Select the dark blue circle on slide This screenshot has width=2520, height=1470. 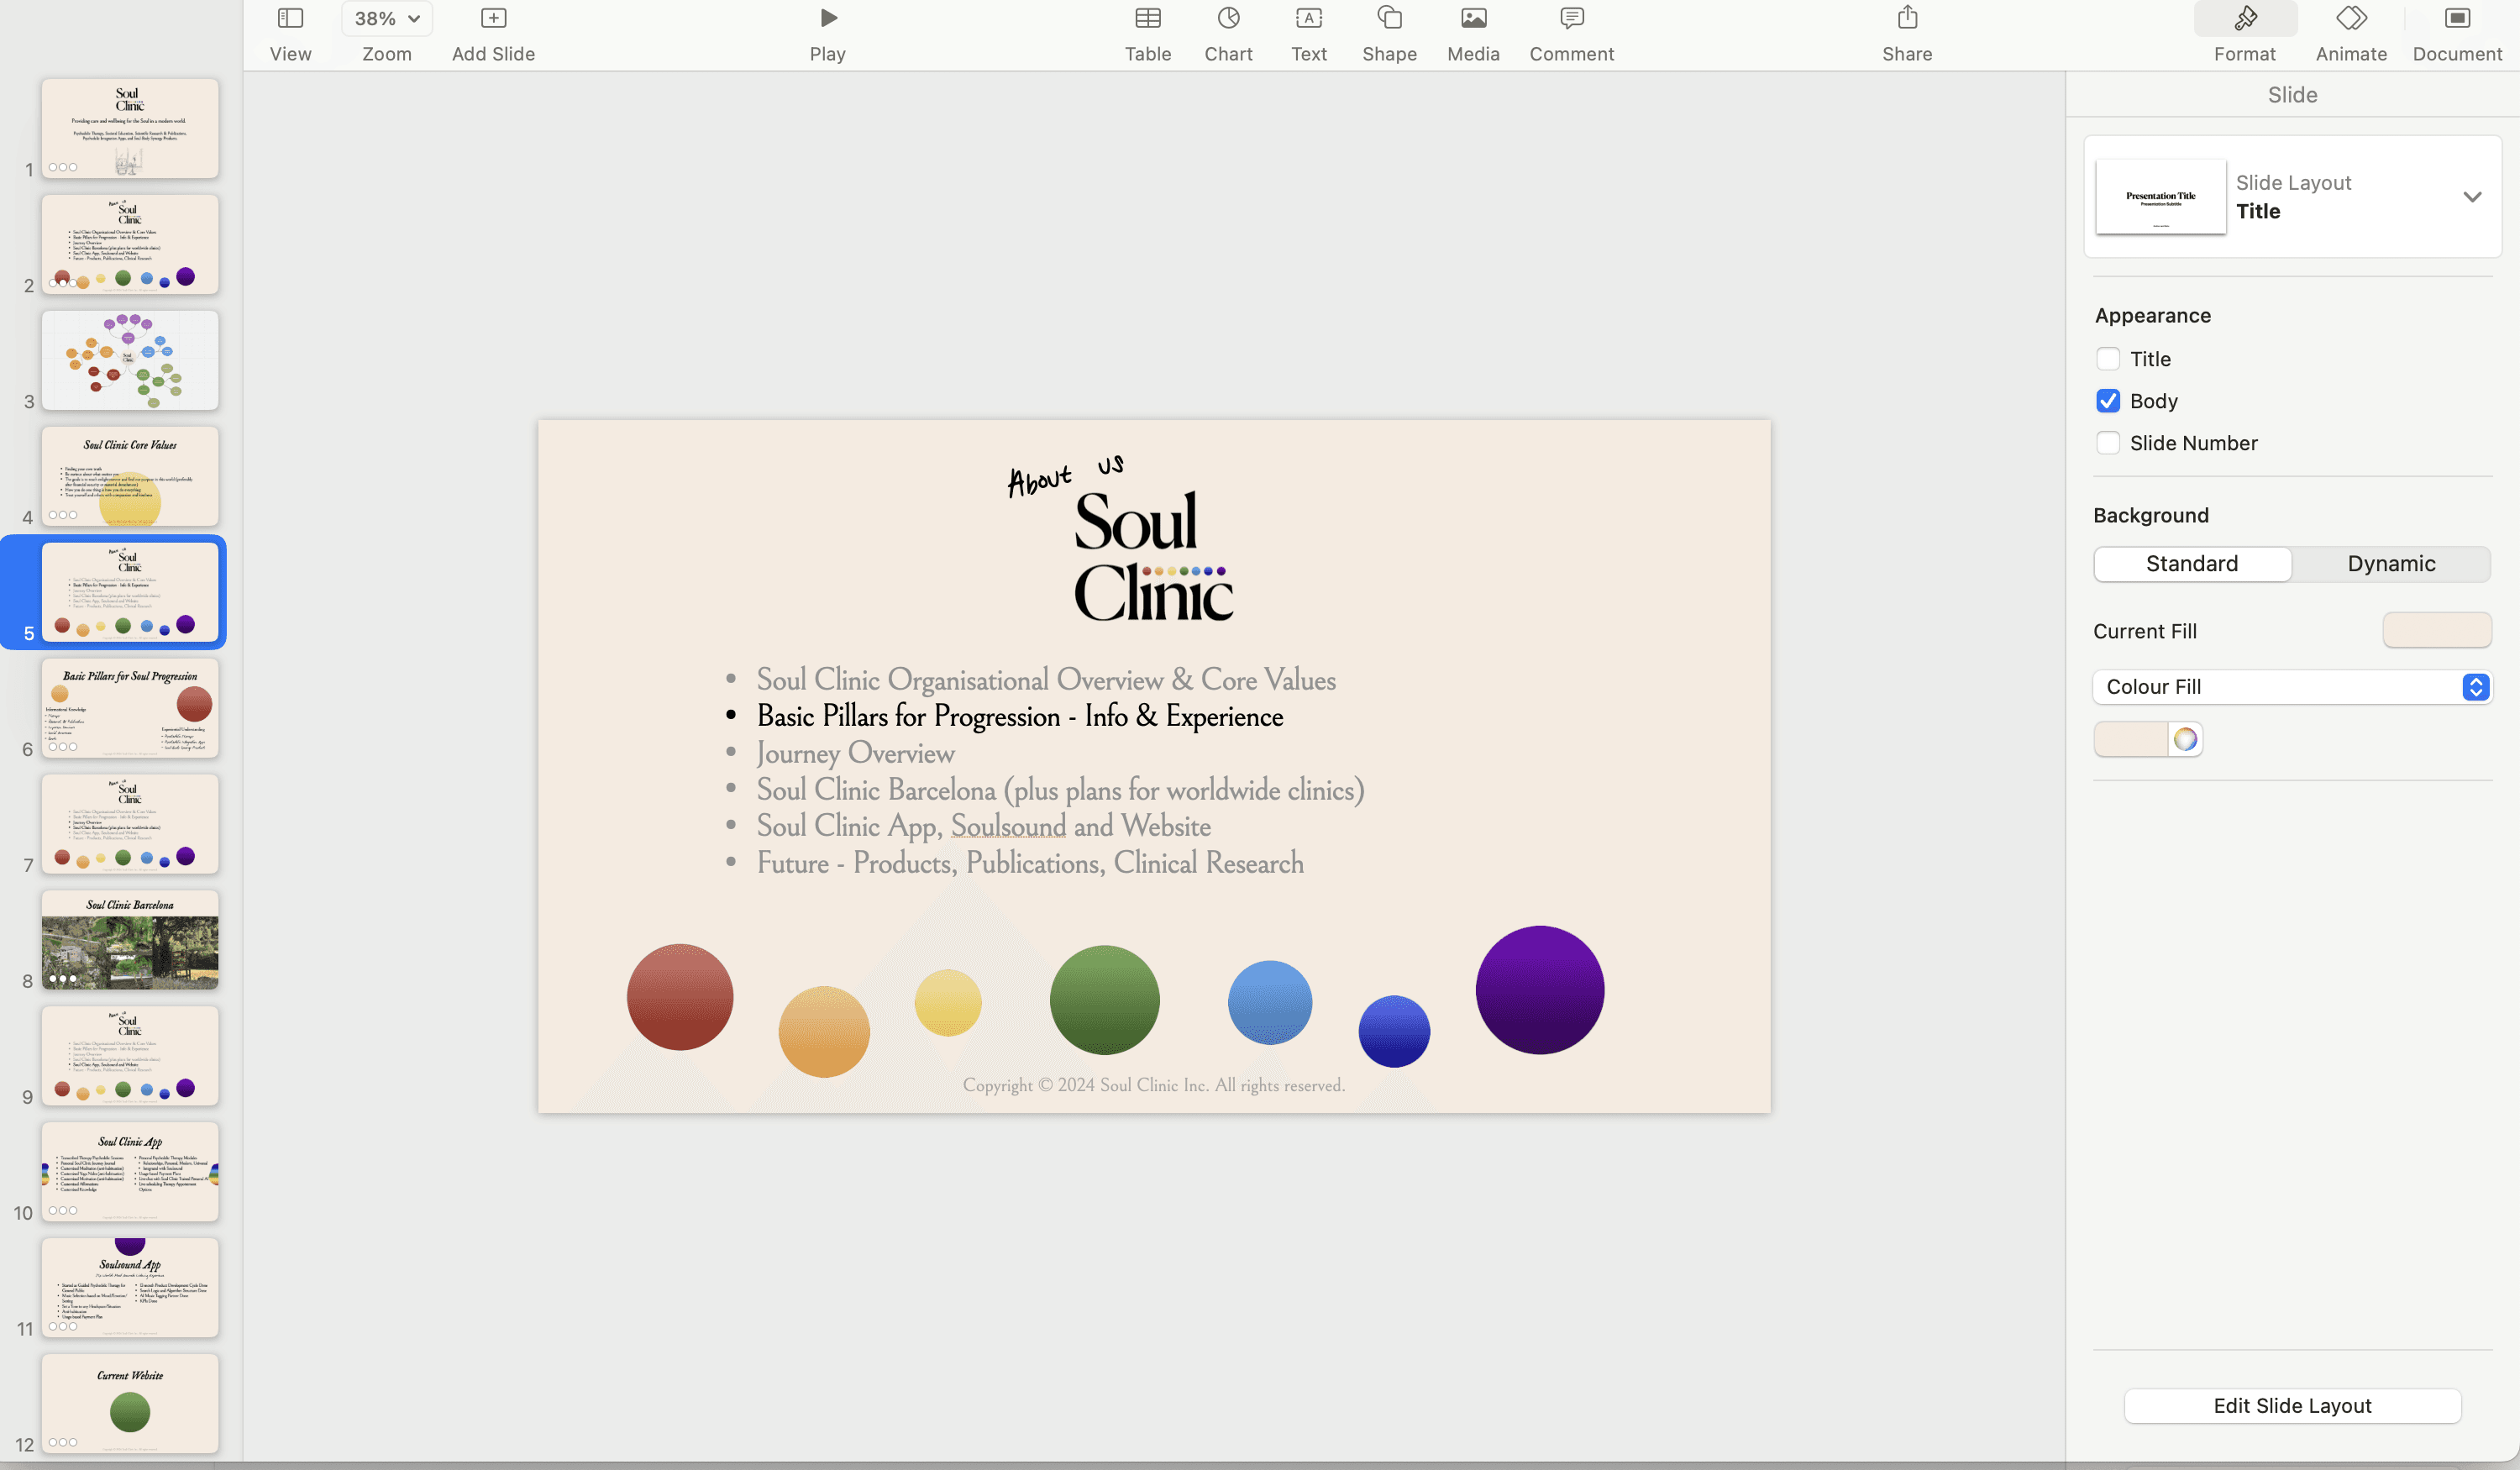pos(1394,1031)
